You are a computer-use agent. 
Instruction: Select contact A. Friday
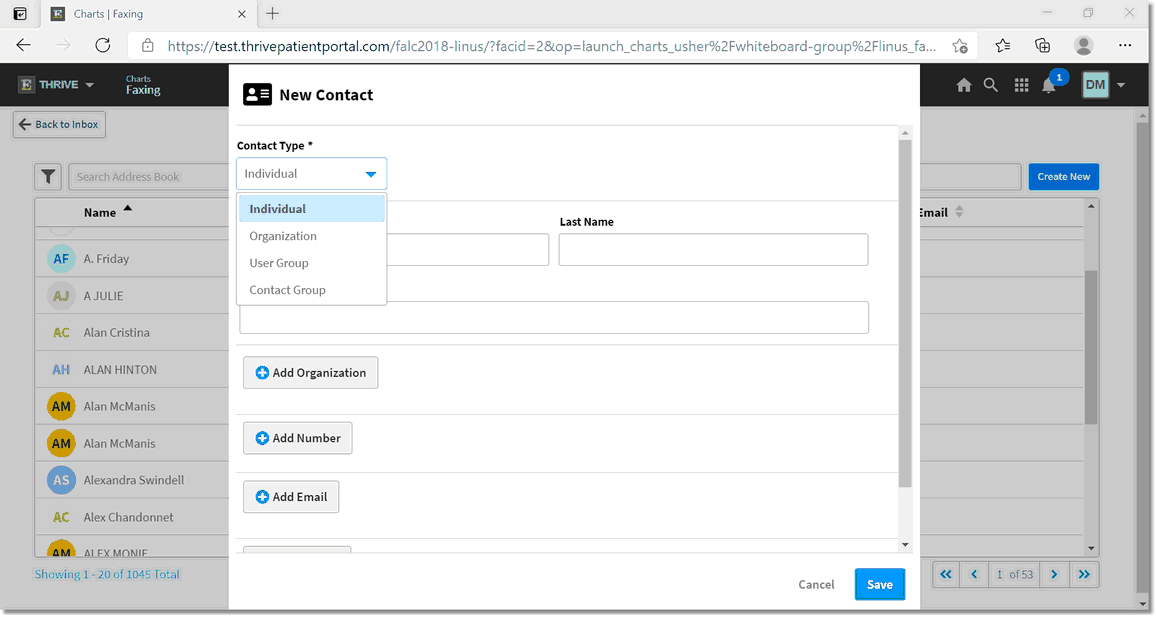pos(106,259)
